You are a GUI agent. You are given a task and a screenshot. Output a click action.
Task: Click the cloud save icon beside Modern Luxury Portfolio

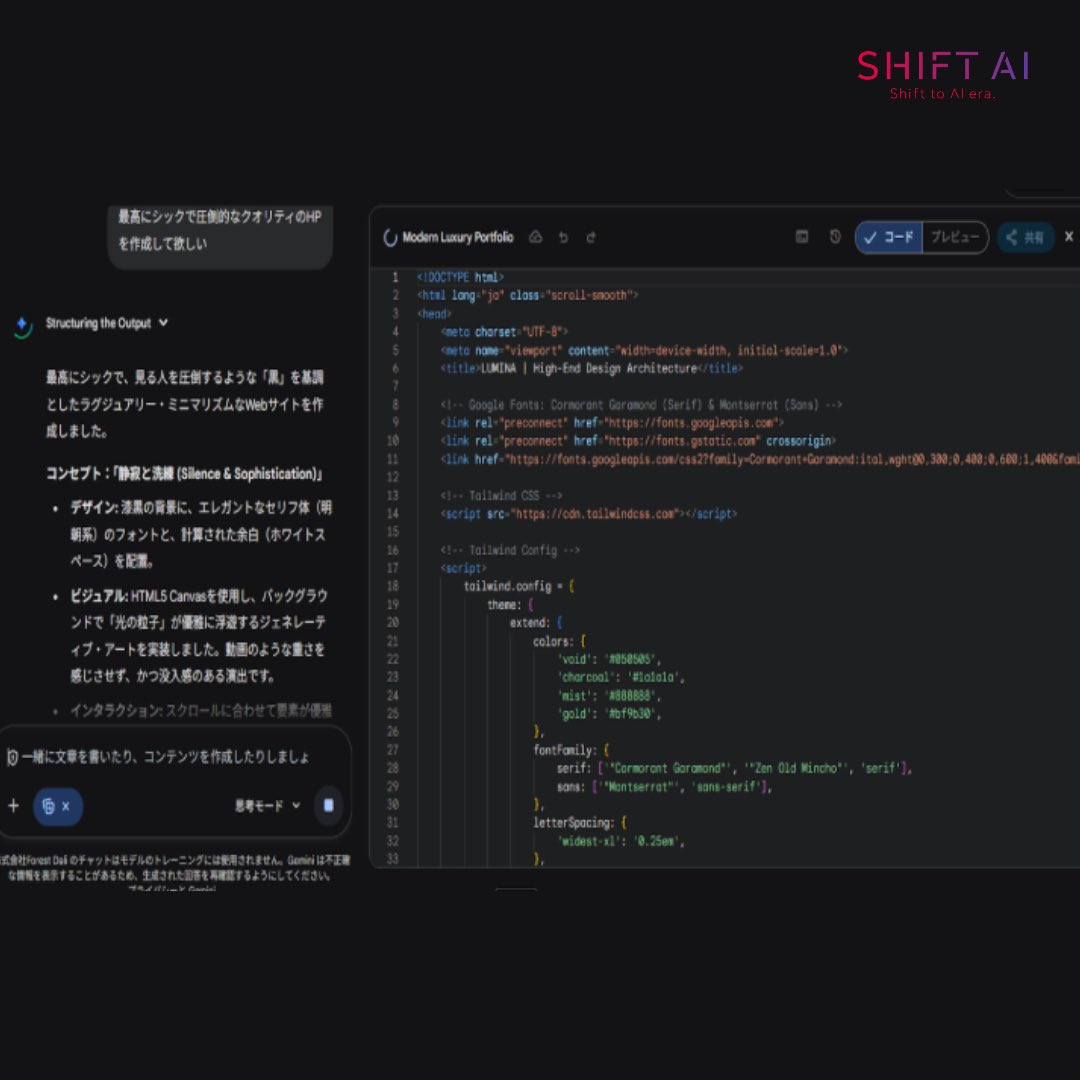pos(535,237)
